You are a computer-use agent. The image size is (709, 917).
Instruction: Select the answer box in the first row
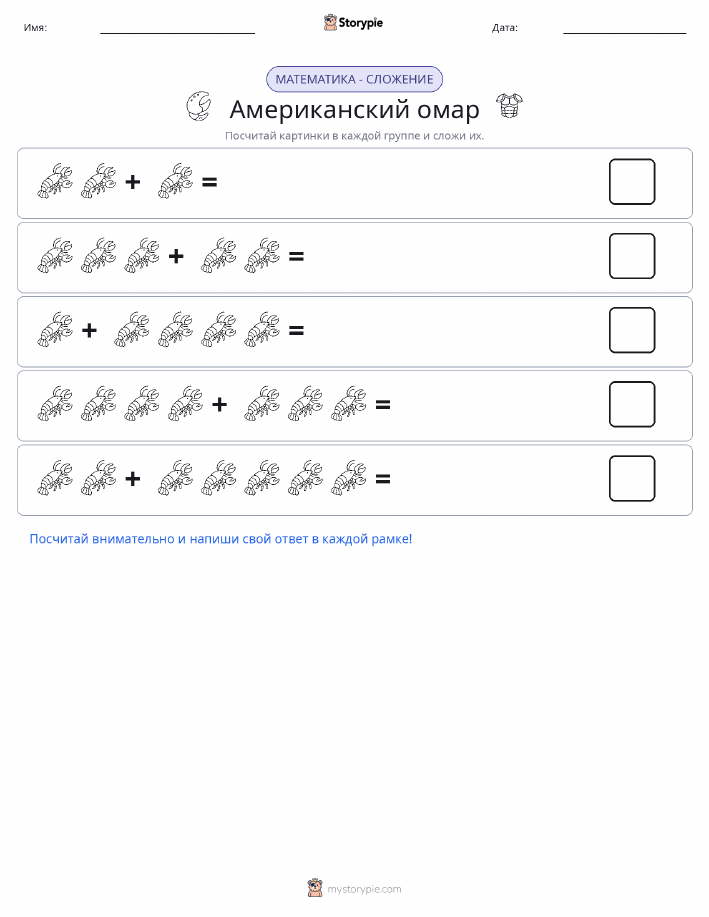(x=632, y=181)
